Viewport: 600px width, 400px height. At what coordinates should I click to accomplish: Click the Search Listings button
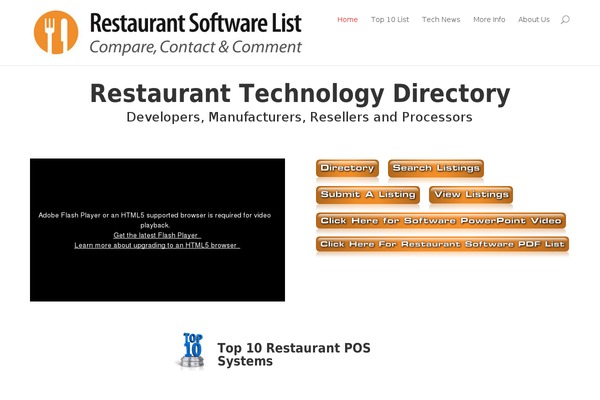[436, 168]
